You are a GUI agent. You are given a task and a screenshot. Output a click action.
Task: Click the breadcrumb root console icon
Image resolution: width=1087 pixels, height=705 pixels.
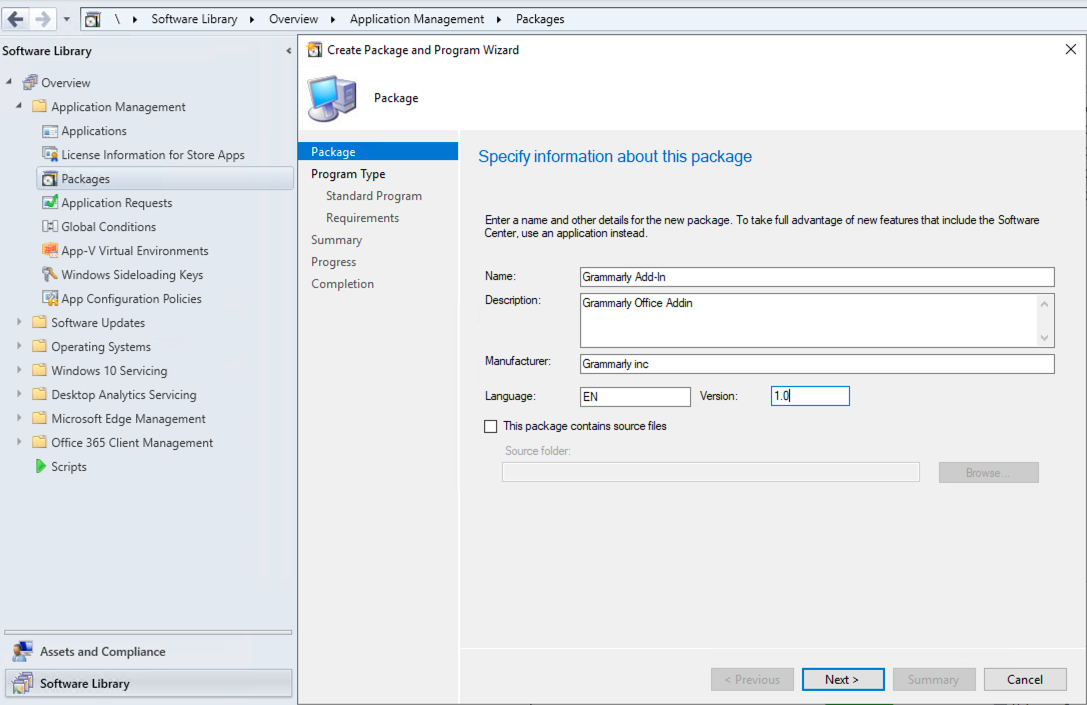tap(93, 19)
